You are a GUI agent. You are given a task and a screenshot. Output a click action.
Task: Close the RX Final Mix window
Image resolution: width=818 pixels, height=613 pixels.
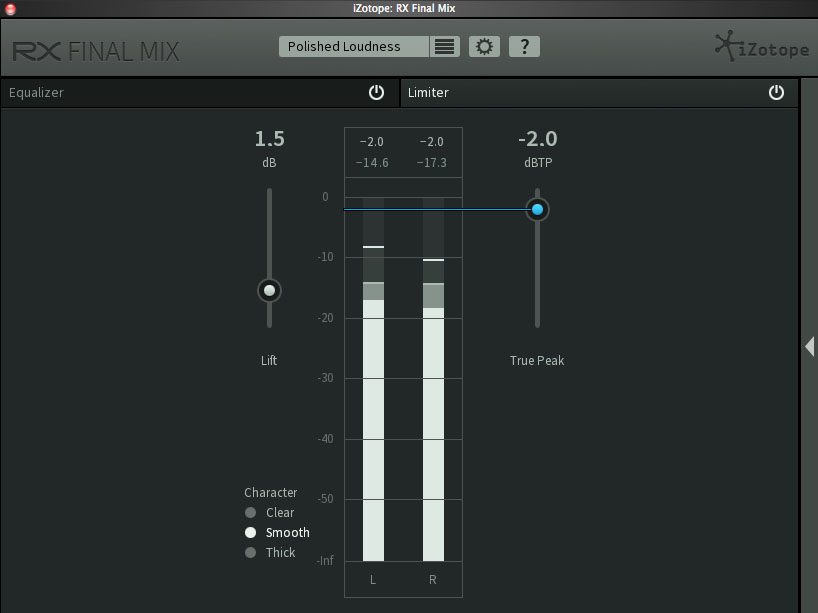[x=10, y=8]
